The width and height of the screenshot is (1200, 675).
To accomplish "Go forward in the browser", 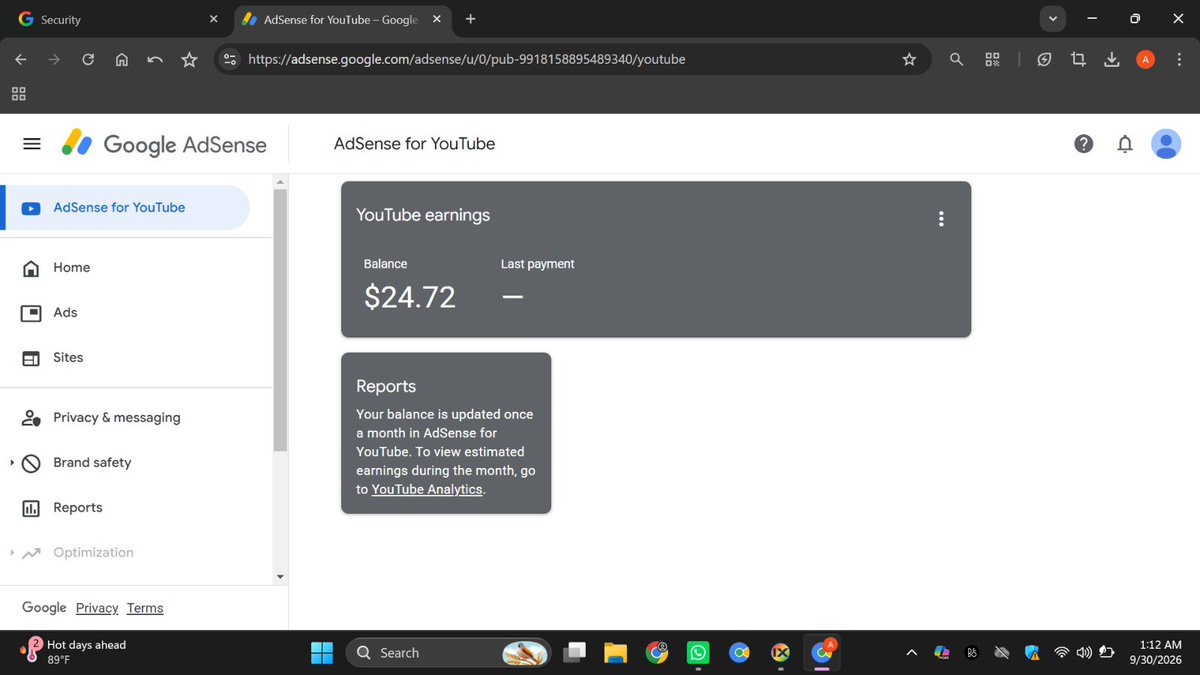I will [x=54, y=60].
